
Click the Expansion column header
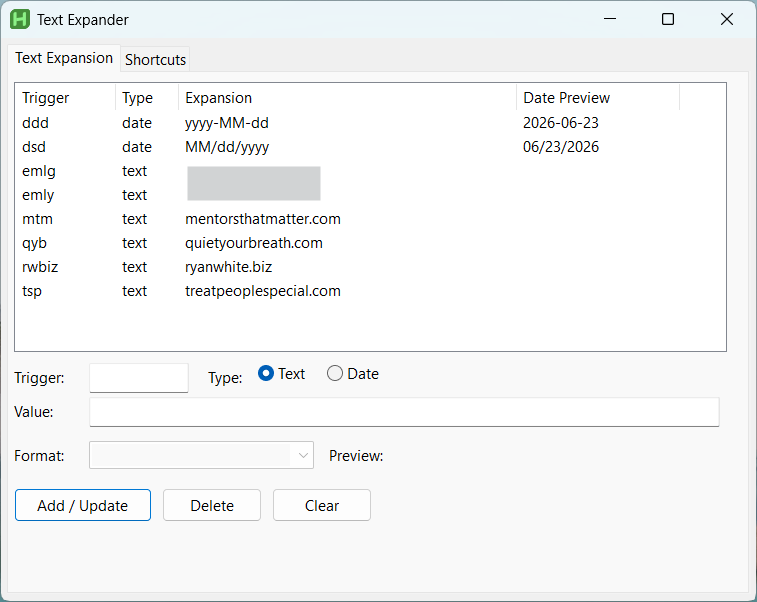(347, 98)
